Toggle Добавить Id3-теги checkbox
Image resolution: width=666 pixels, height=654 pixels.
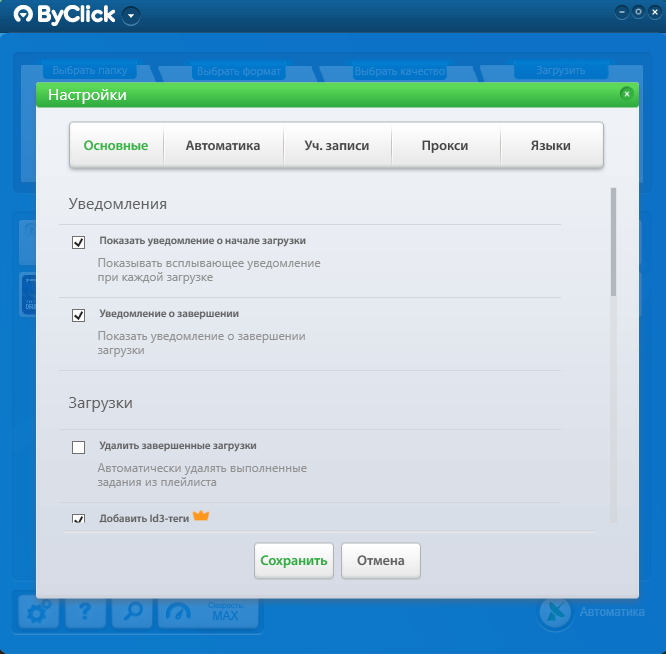78,519
